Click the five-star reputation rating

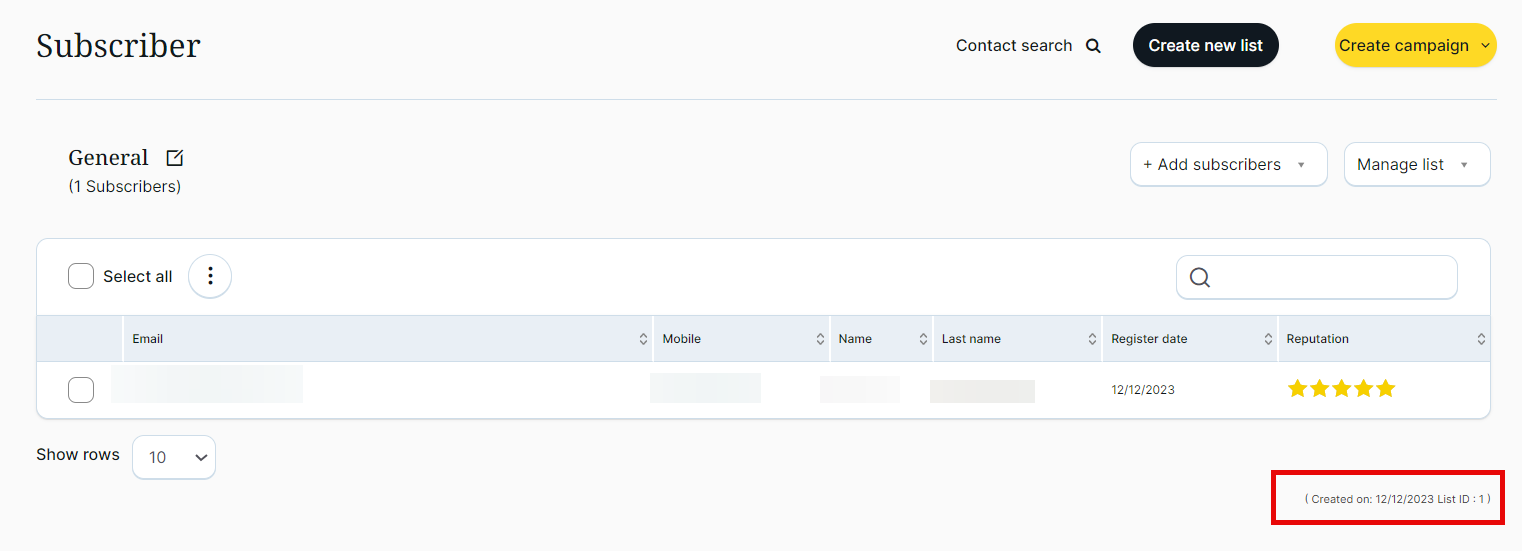1341,389
